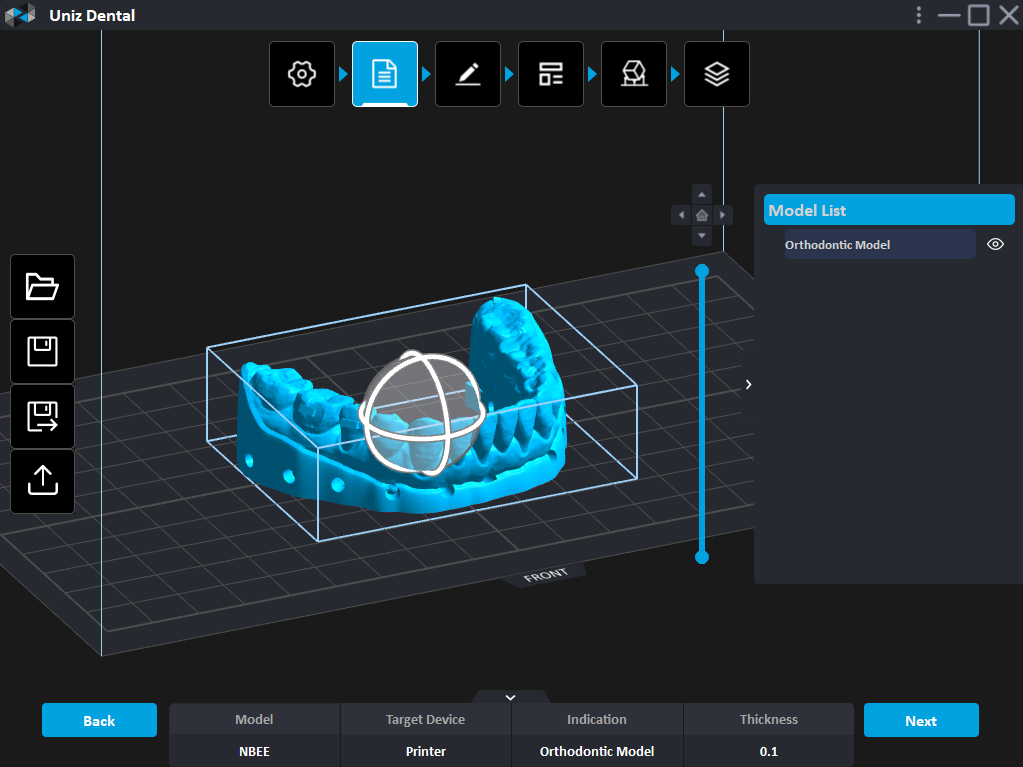
Task: Collapse the bottom info panel chevron
Action: point(510,697)
